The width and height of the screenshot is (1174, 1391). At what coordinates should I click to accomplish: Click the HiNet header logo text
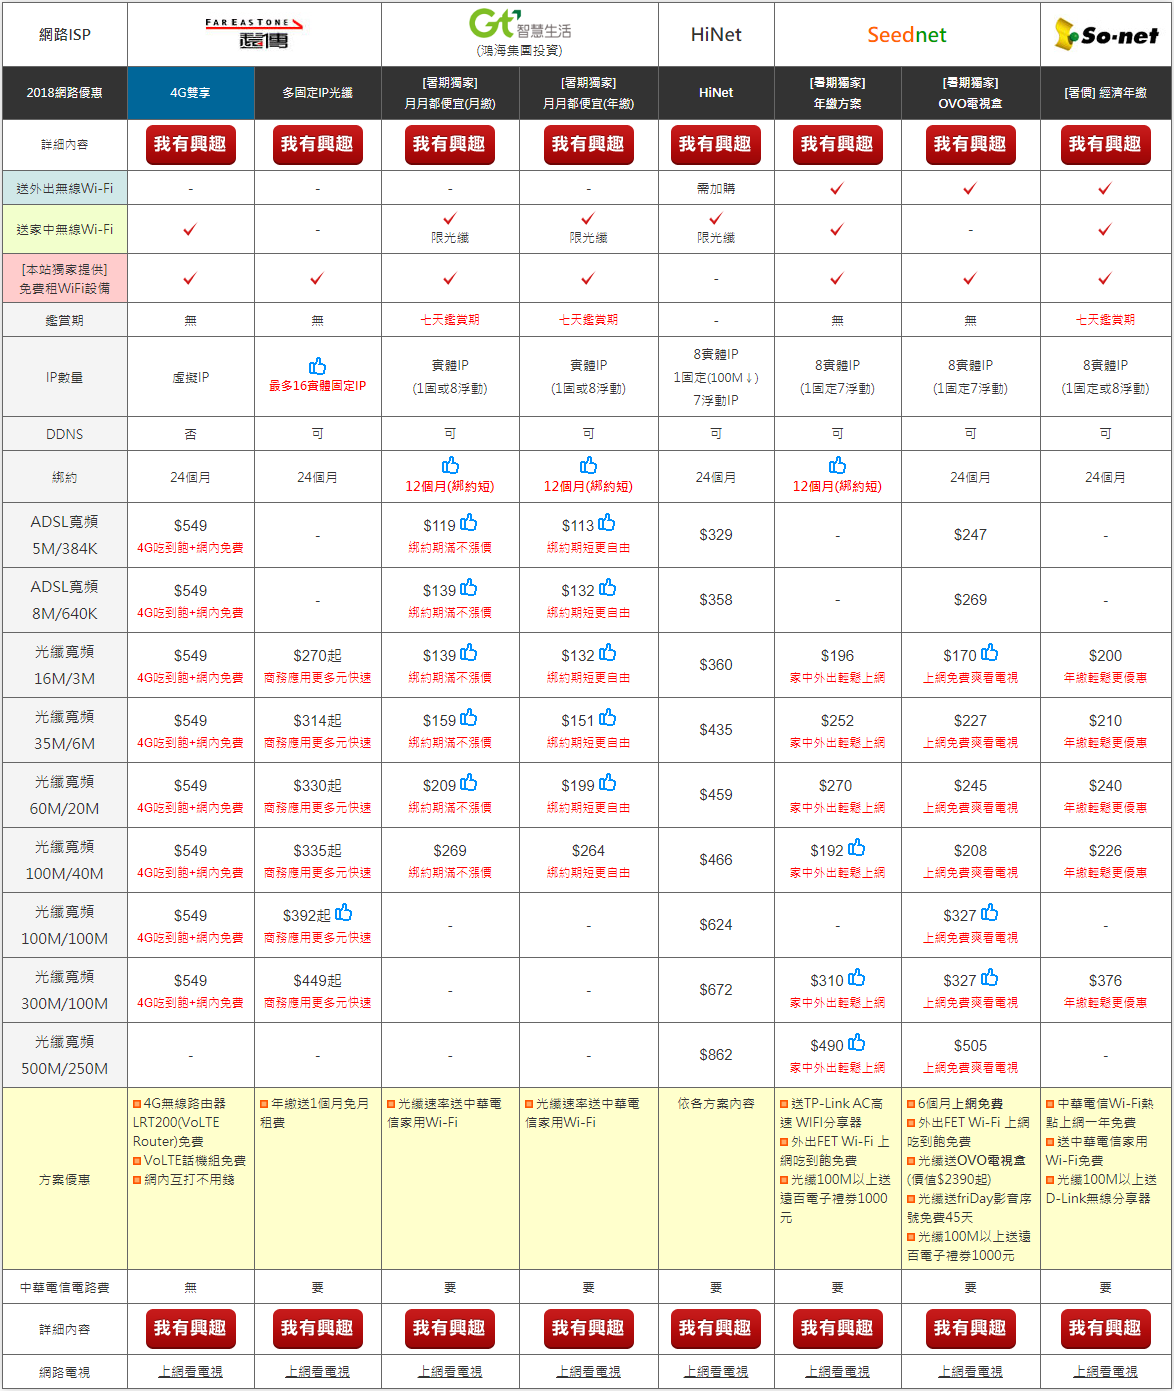[x=716, y=35]
